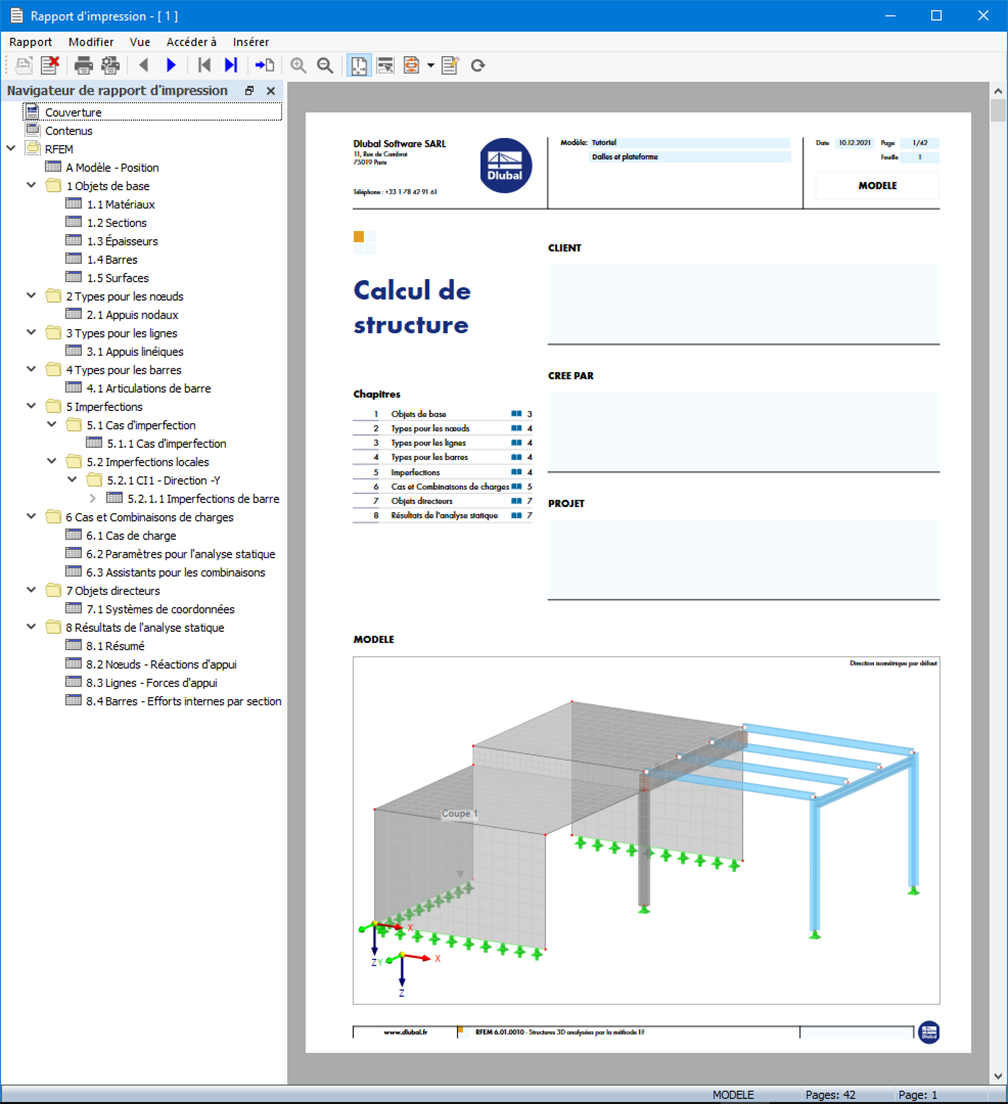Select Contenus in the navigator
The width and height of the screenshot is (1008, 1104).
[68, 130]
